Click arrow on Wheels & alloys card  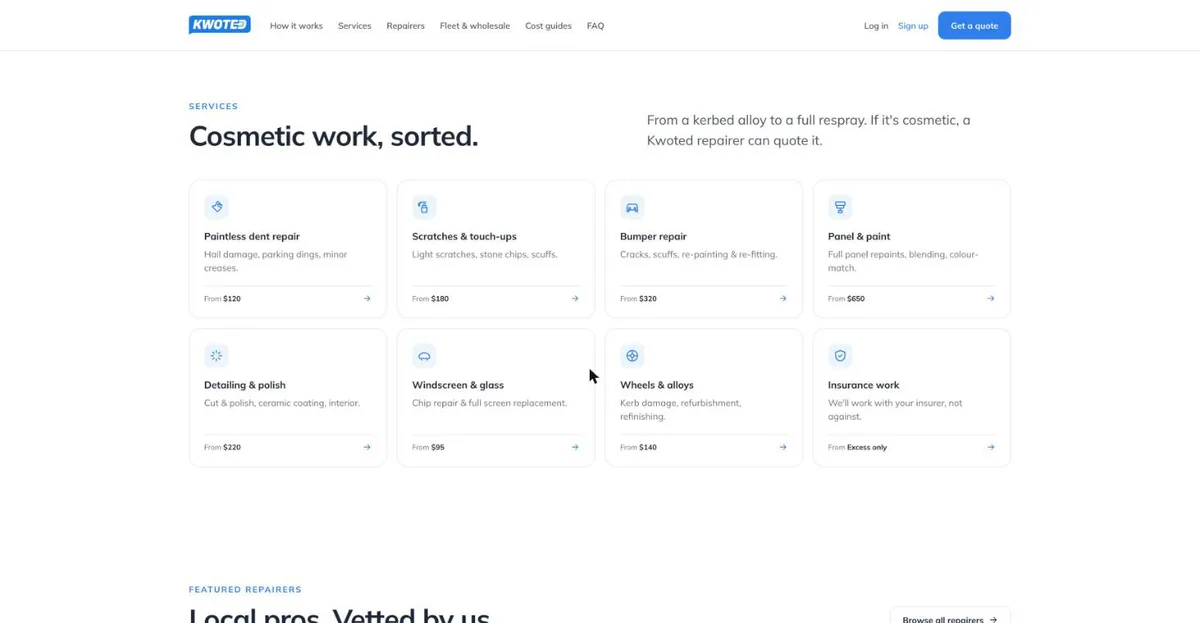(783, 447)
